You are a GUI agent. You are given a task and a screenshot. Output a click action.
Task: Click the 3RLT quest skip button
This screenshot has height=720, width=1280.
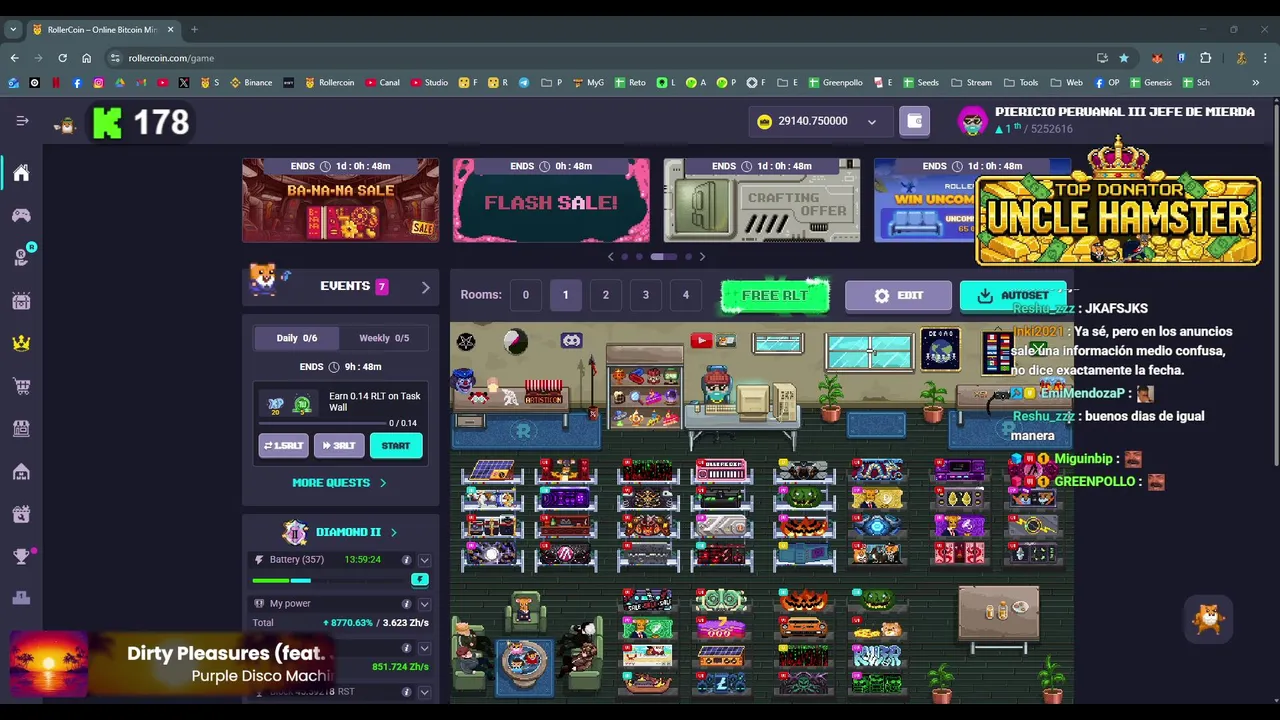(x=339, y=446)
